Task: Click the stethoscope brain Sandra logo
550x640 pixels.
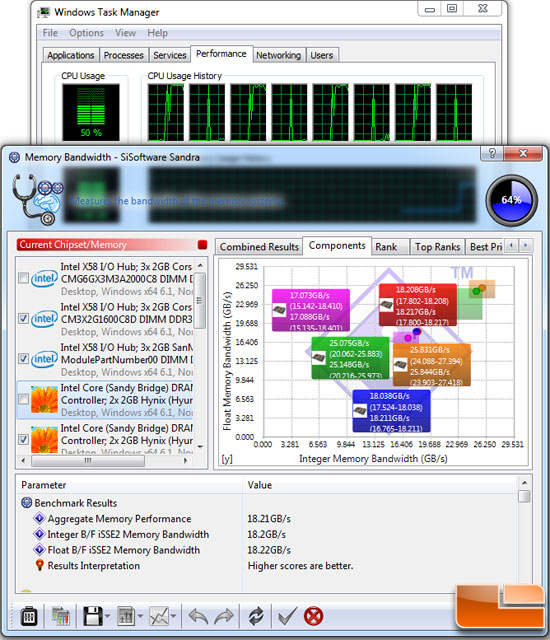Action: [x=38, y=199]
